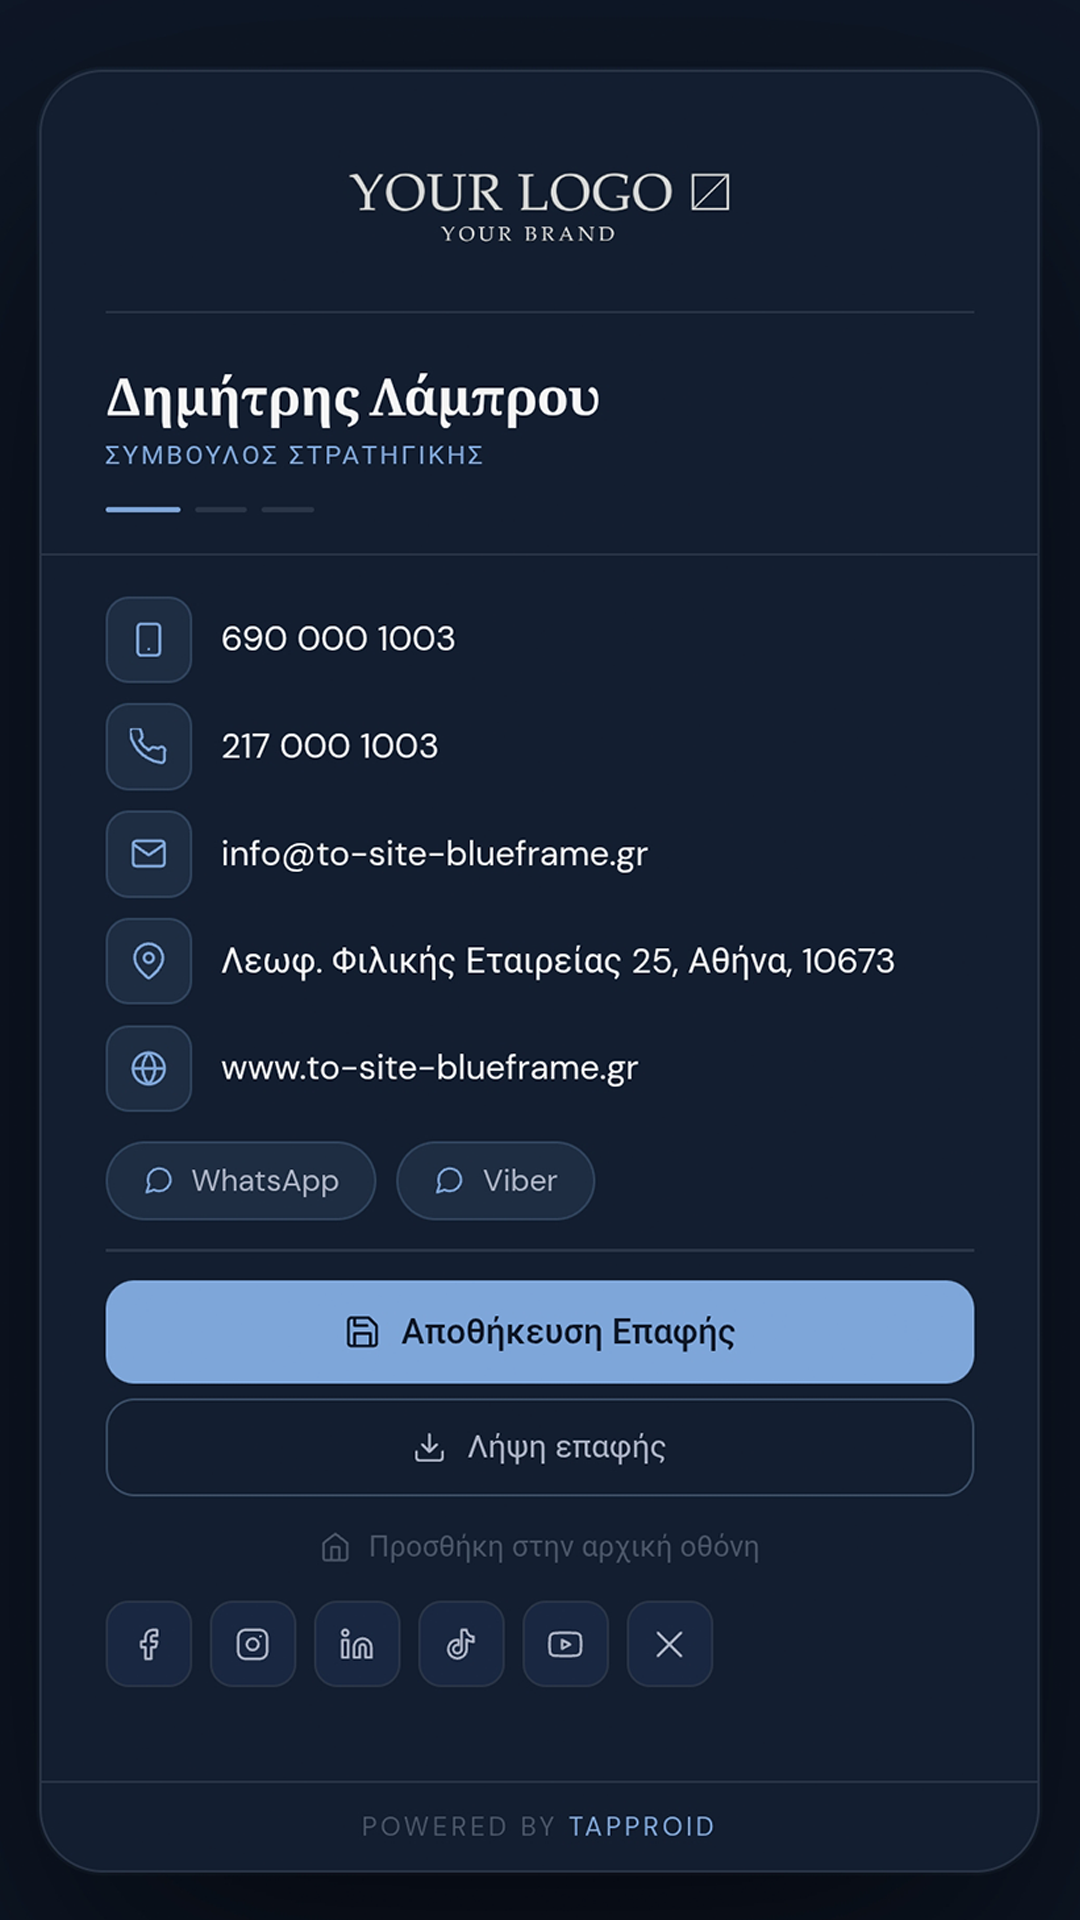Open the X (Twitter) profile icon

[x=670, y=1644]
